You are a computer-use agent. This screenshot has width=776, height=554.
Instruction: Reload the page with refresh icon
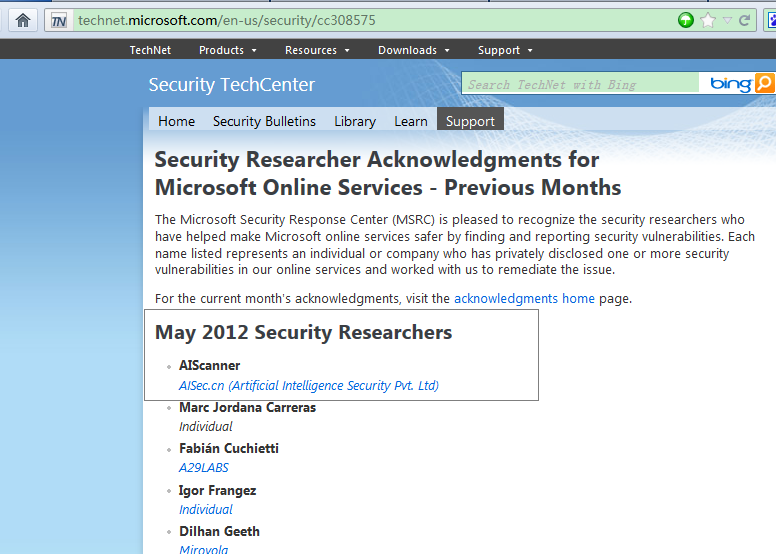[x=744, y=20]
